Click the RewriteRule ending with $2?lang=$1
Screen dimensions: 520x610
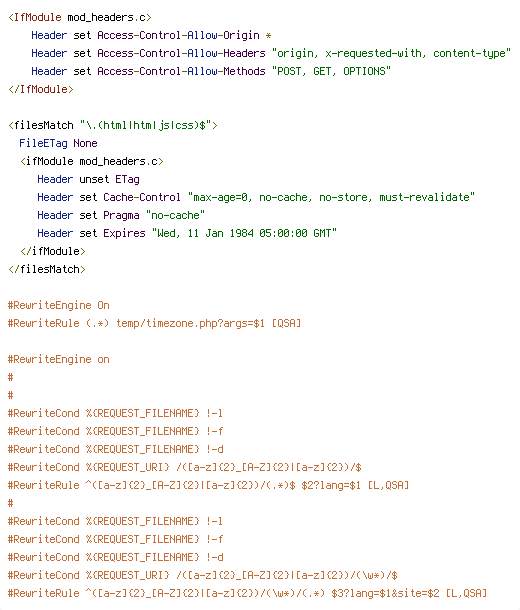click(x=208, y=485)
